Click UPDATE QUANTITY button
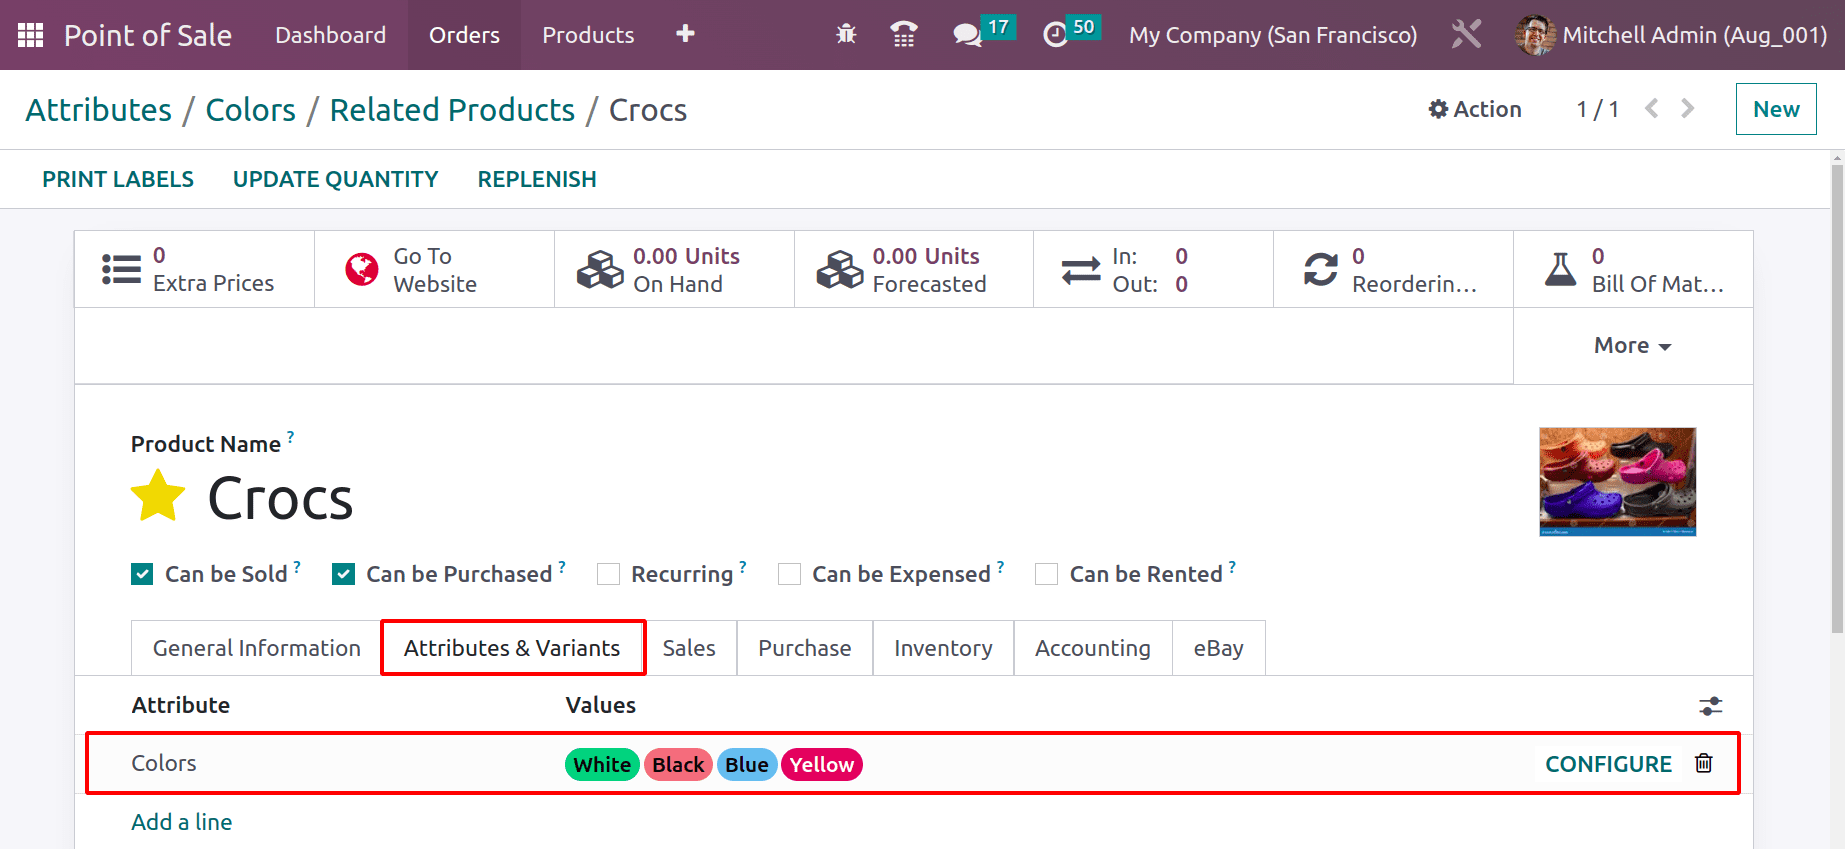 (x=335, y=179)
